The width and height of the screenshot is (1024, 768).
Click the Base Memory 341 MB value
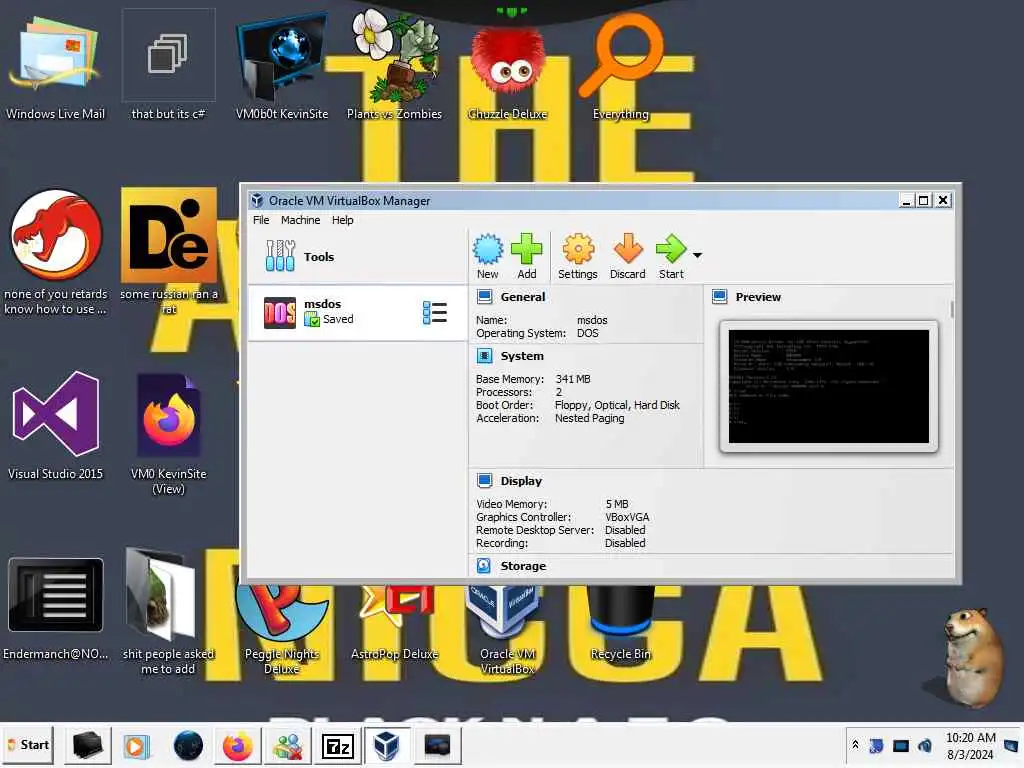[x=573, y=379]
